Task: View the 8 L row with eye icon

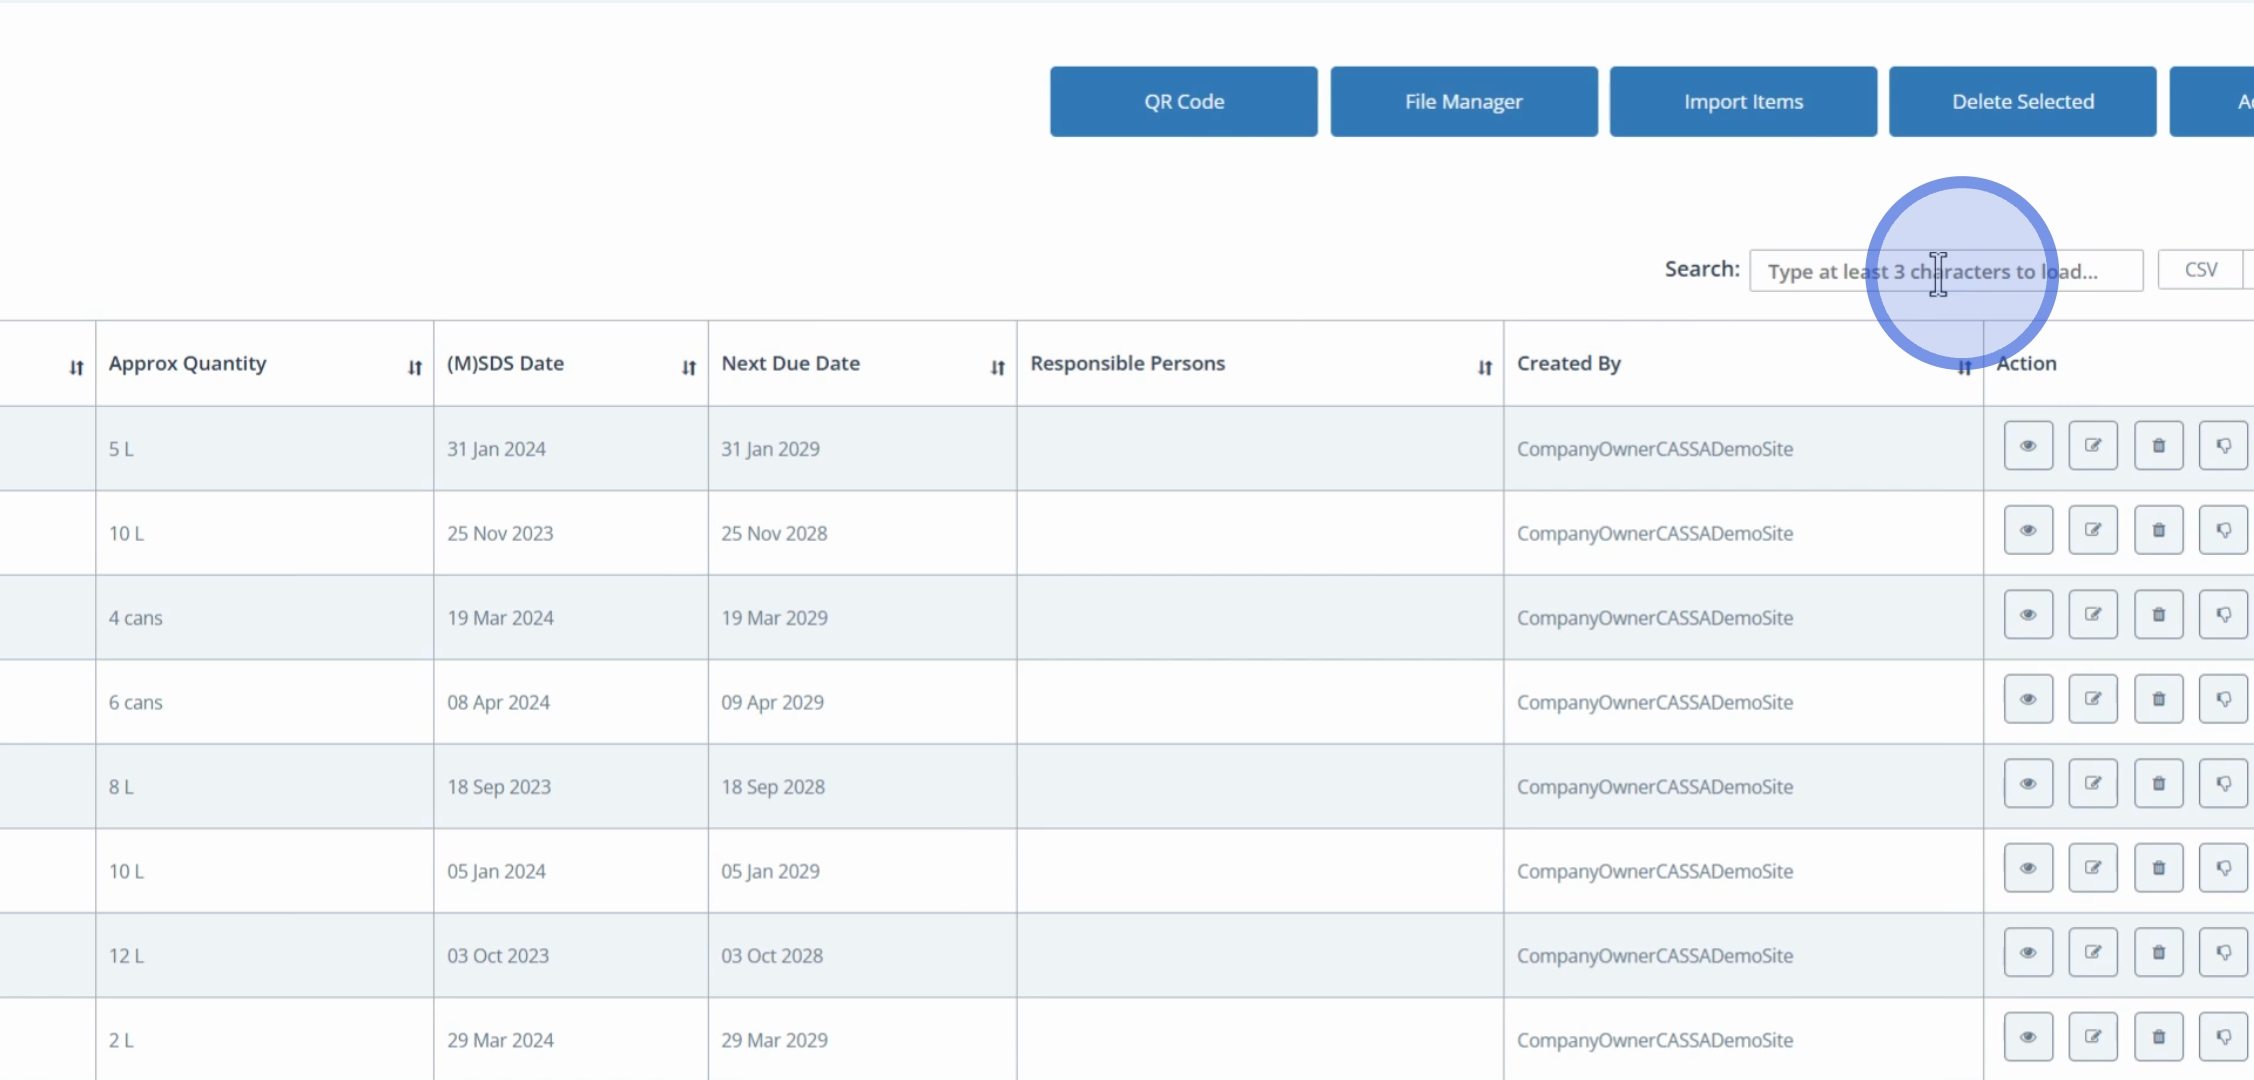Action: [2028, 784]
